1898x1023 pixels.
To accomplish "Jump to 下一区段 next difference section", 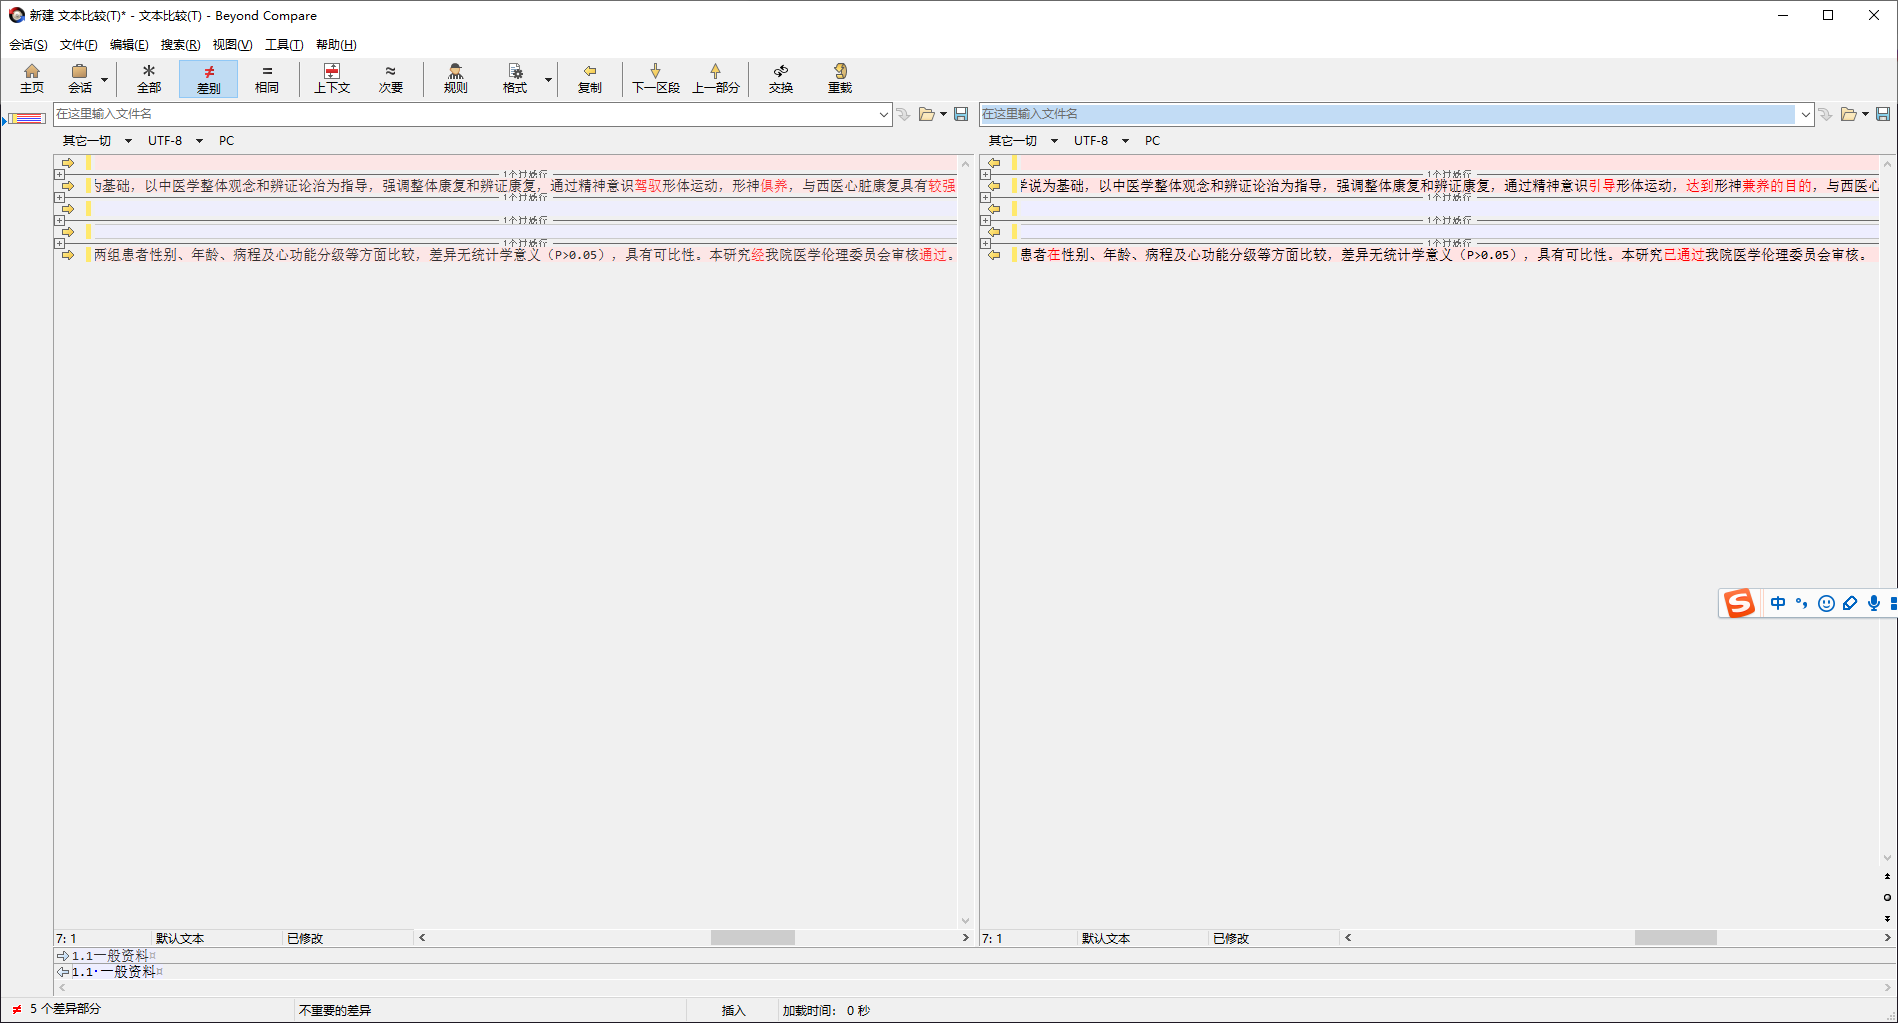I will (655, 78).
